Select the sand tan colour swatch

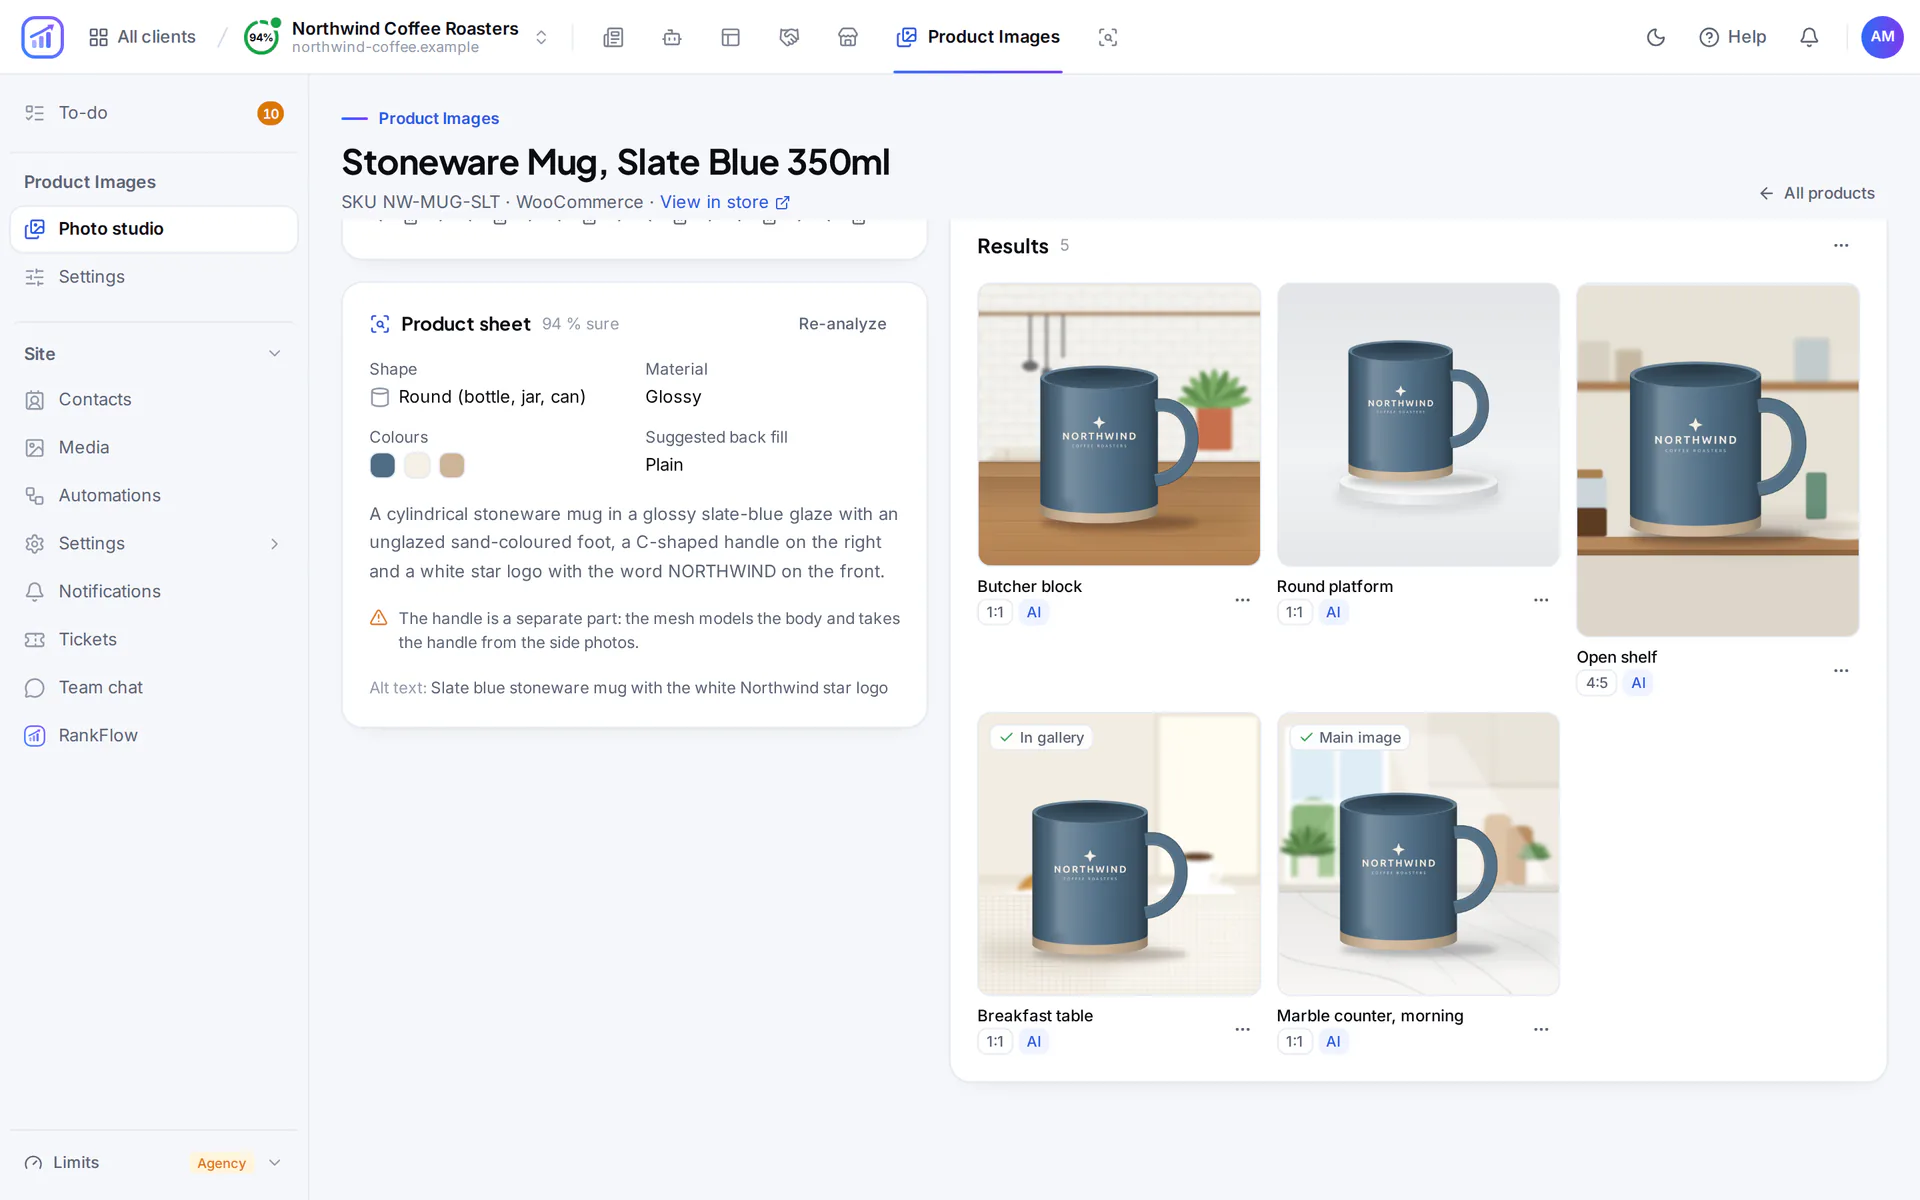452,465
